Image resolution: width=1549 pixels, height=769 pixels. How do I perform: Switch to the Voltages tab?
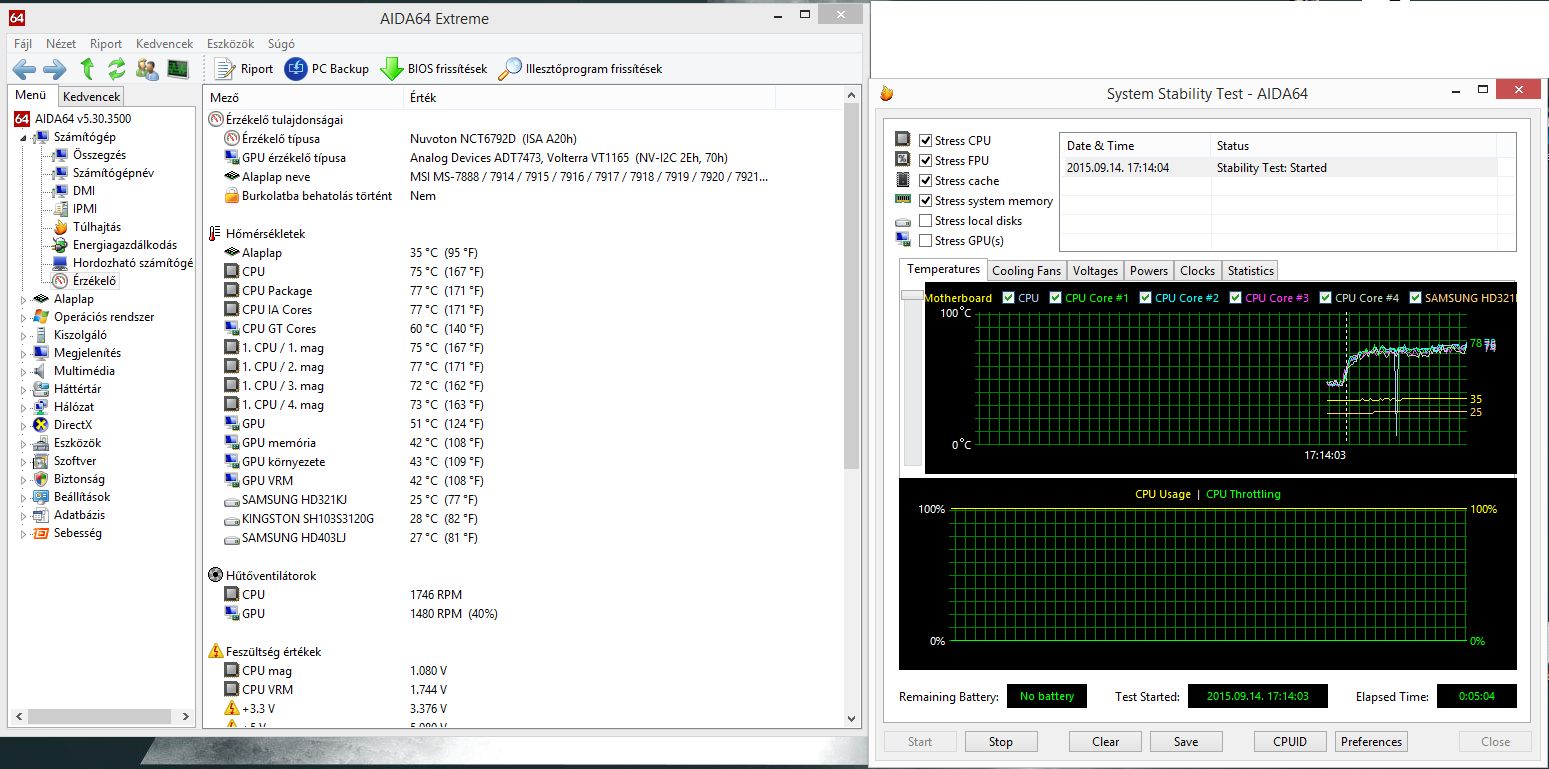1095,271
